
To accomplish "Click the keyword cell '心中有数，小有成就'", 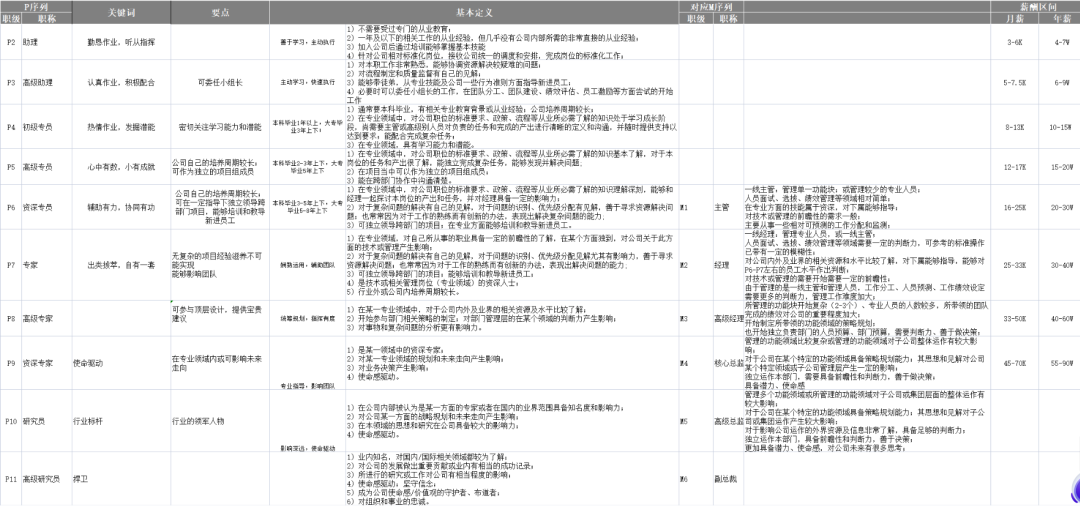I will coord(121,167).
